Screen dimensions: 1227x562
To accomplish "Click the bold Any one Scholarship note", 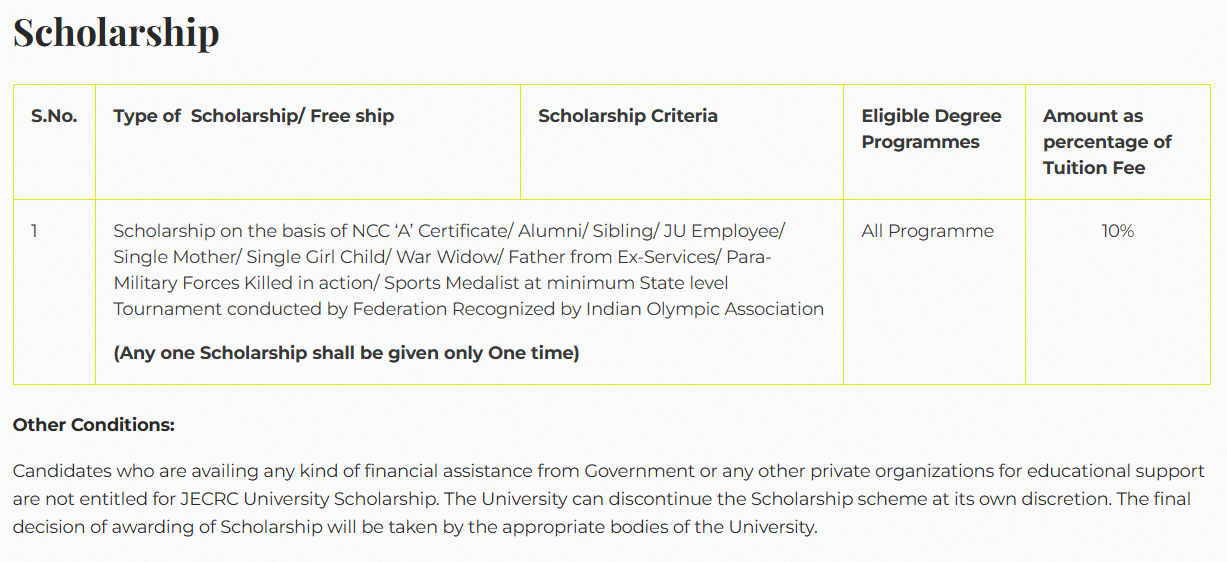I will click(346, 353).
